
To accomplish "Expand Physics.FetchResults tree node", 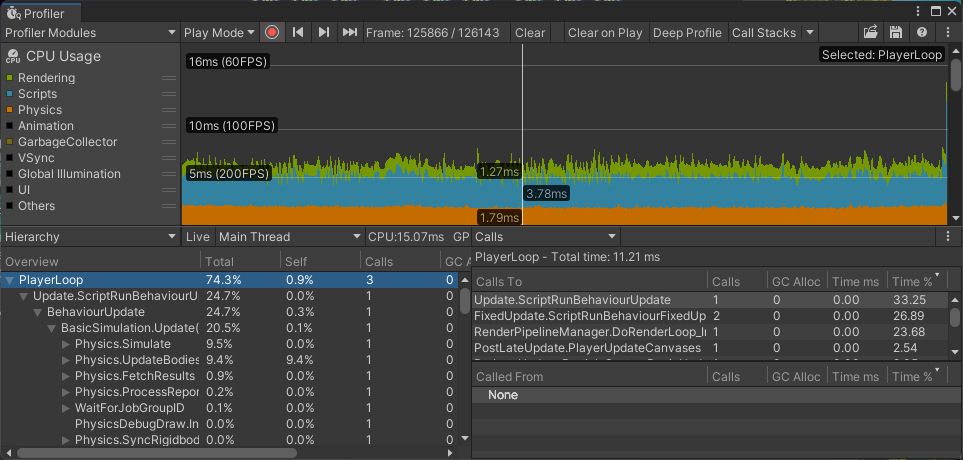I will tap(66, 376).
